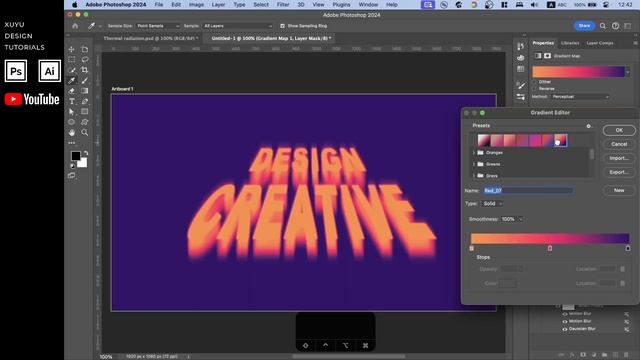Click the Home icon in options bar
The height and width of the screenshot is (360, 640).
click(75, 26)
